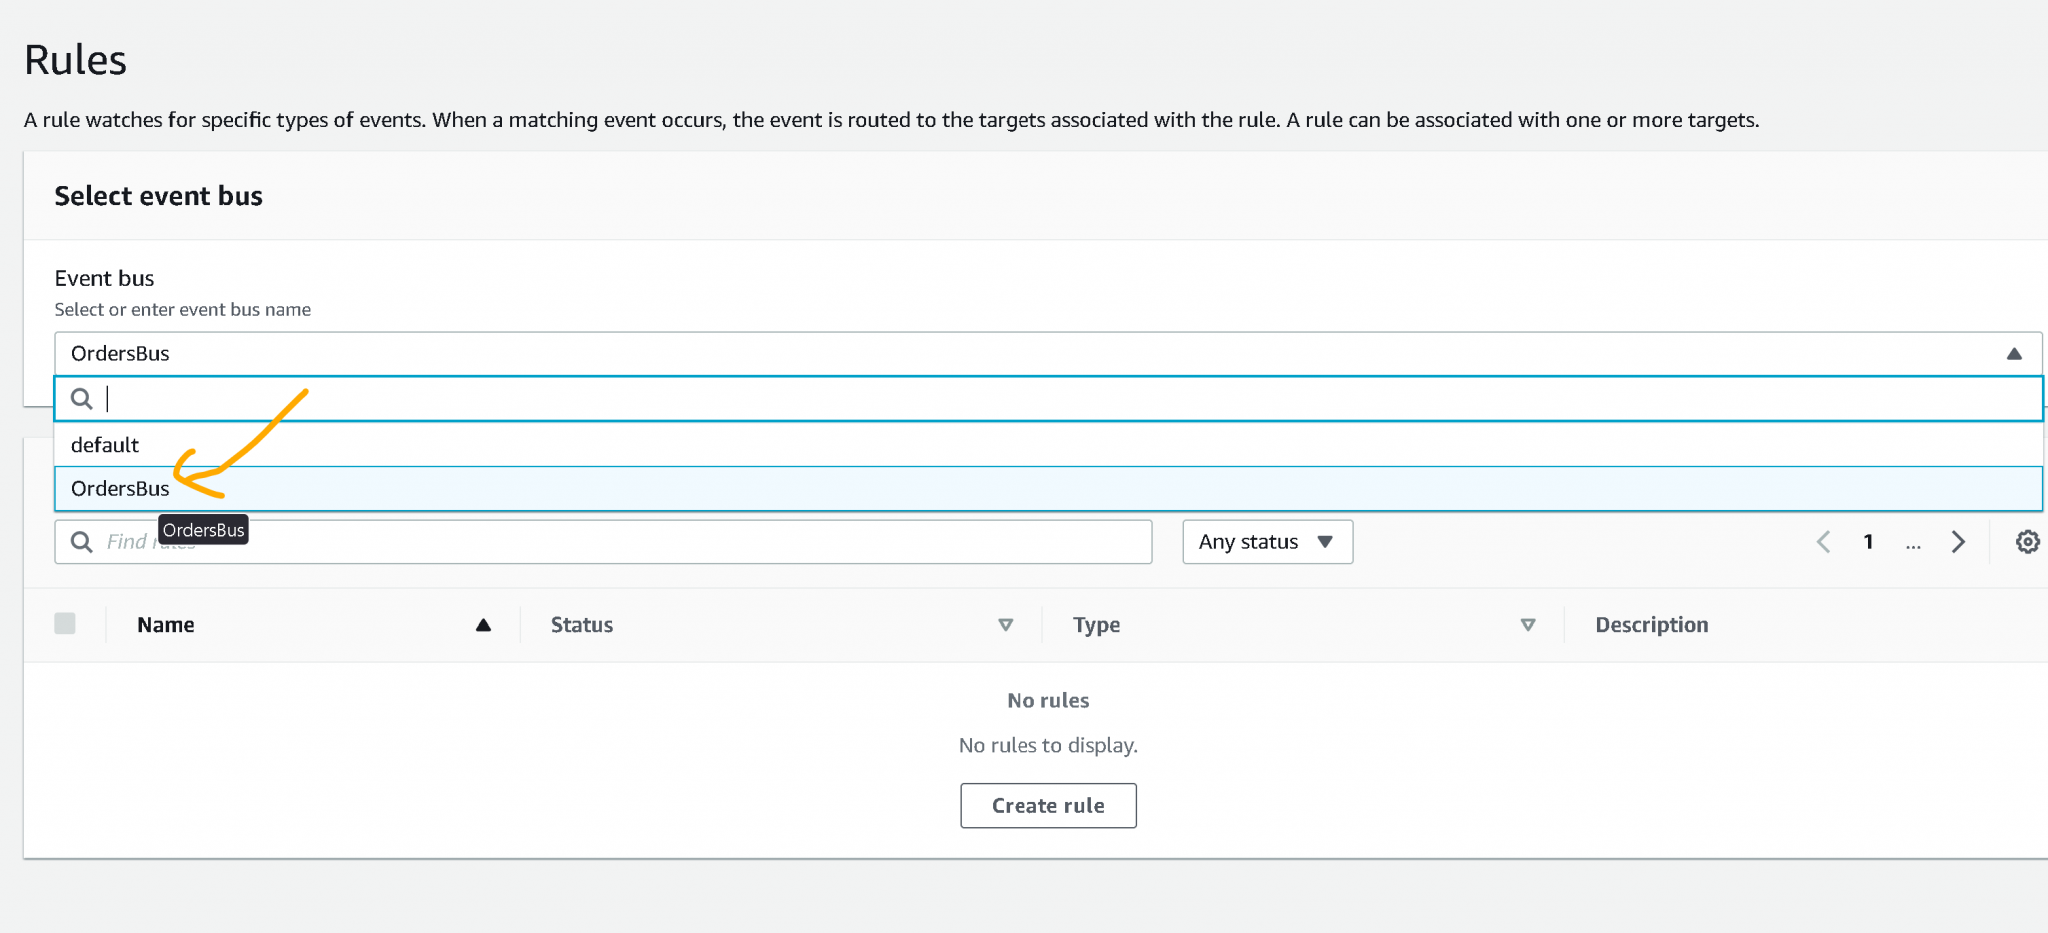The image size is (2048, 933).
Task: Click the ellipsis between page numbers
Action: tap(1913, 545)
